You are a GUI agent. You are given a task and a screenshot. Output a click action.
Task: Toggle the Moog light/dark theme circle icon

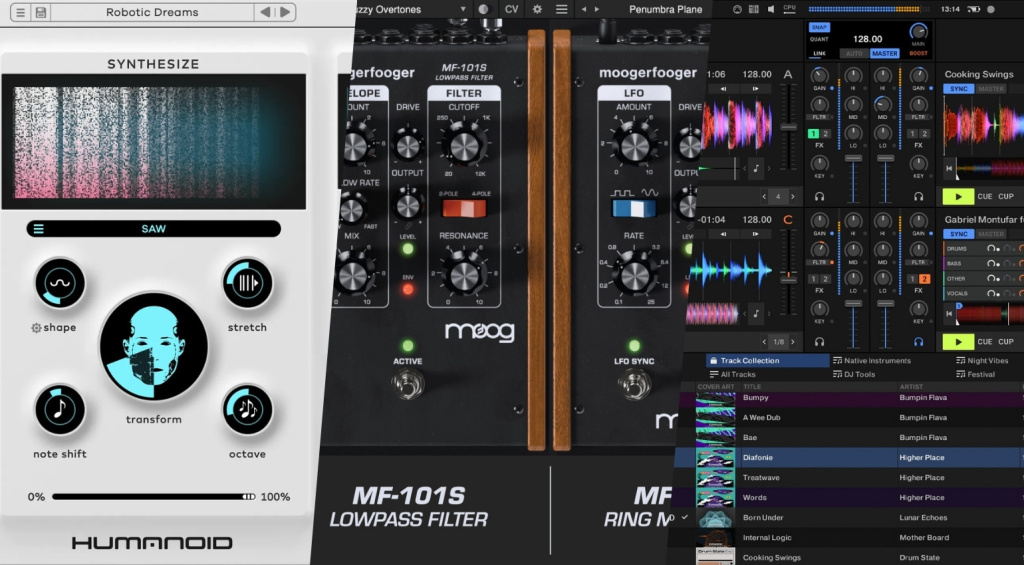coord(483,9)
